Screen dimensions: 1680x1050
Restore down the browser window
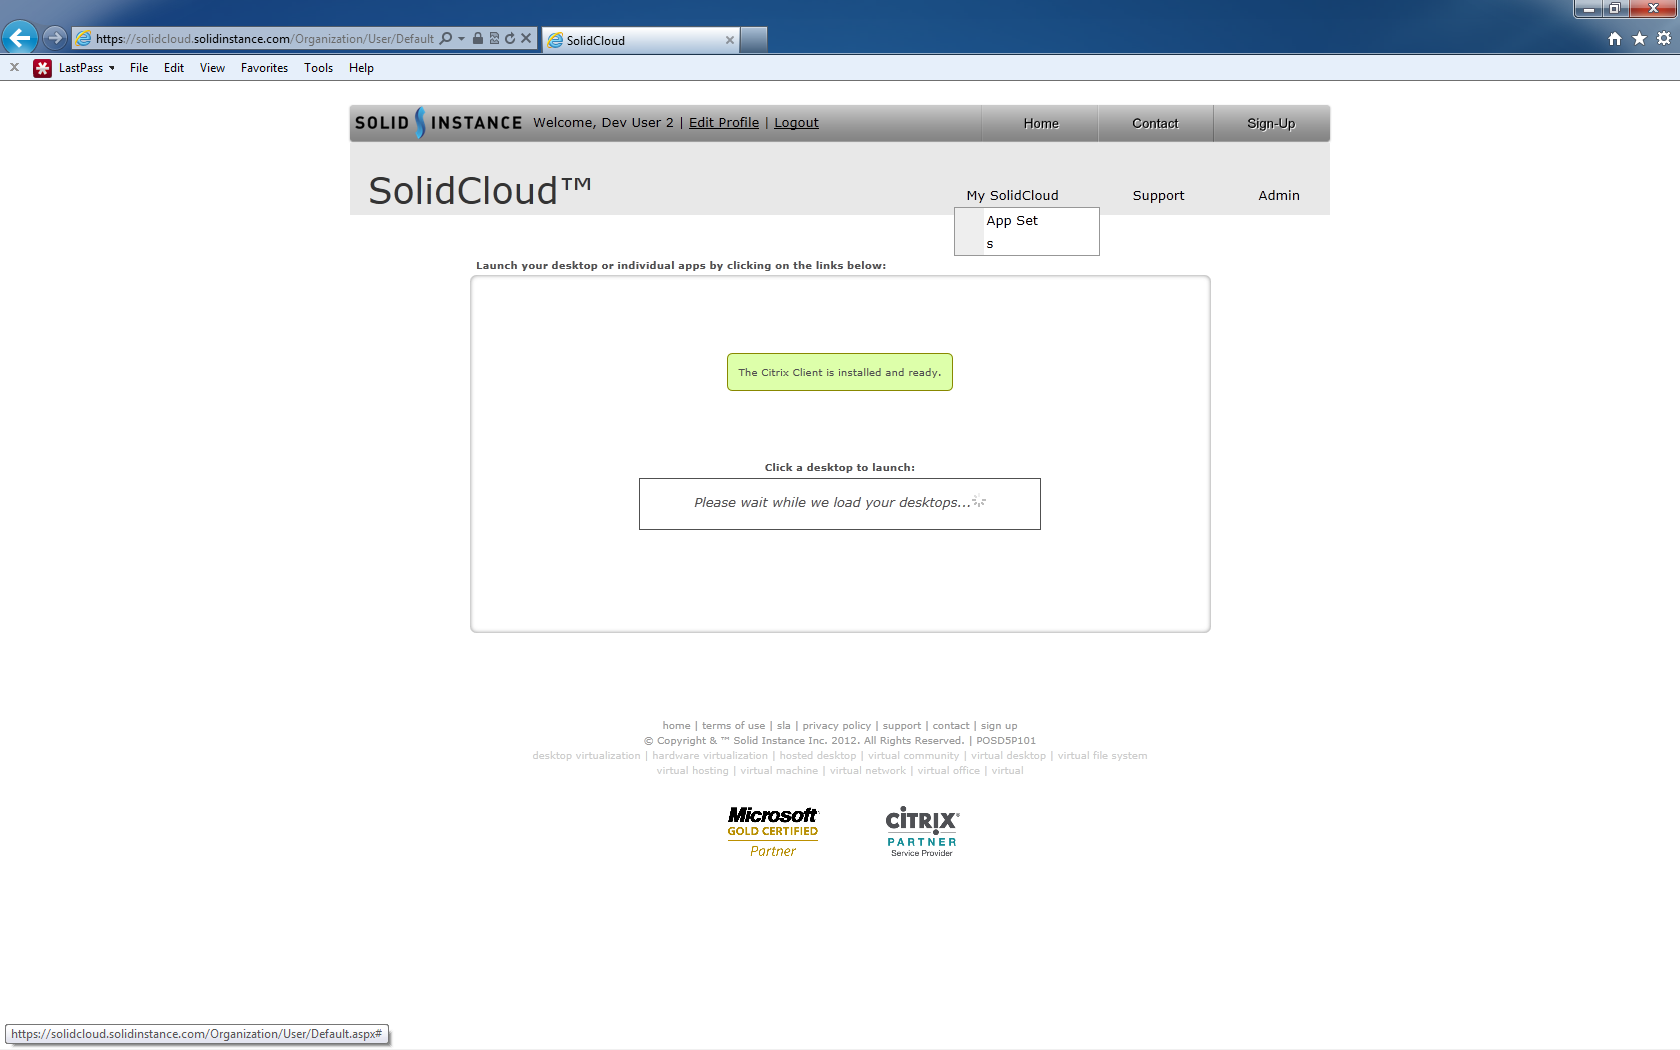point(1615,9)
